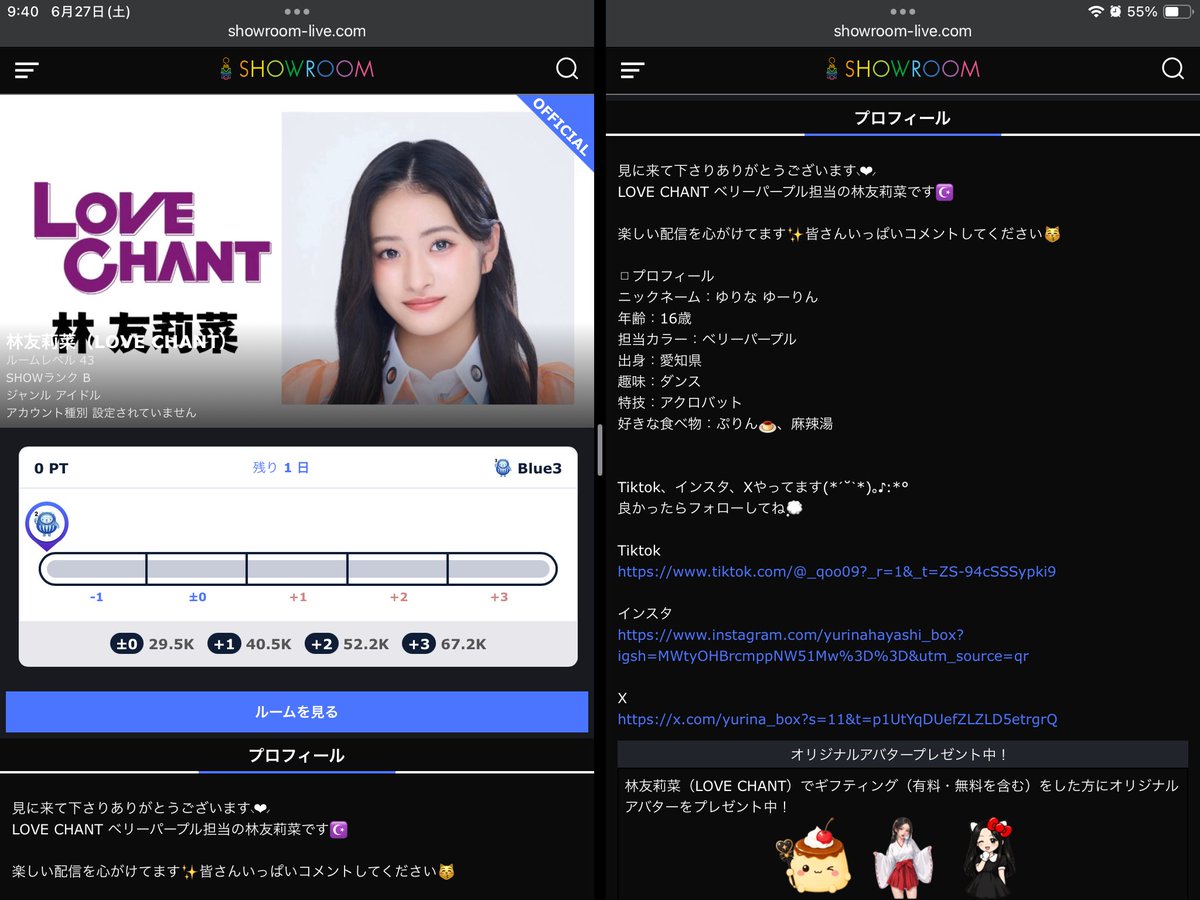Tap the split view divider handle
This screenshot has height=900, width=1200.
599,450
